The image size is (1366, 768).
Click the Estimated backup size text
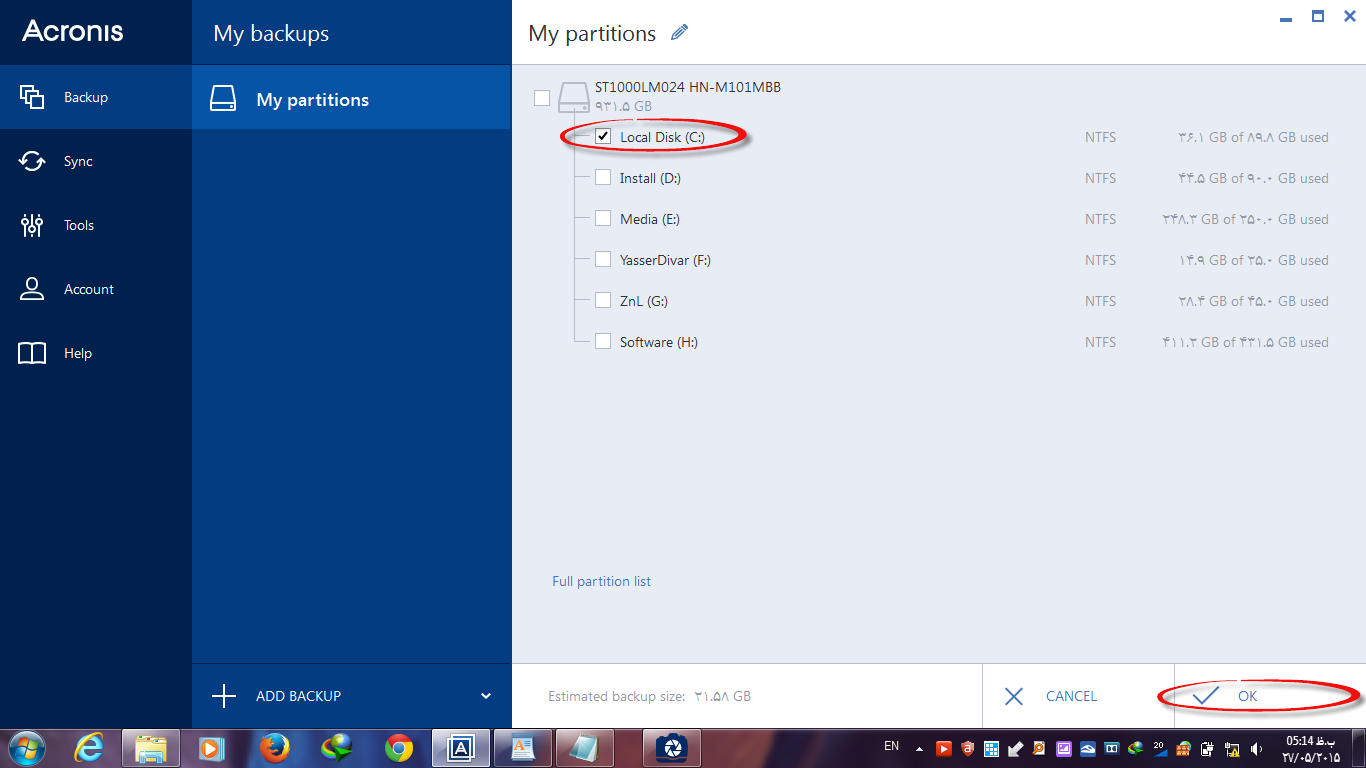click(649, 696)
